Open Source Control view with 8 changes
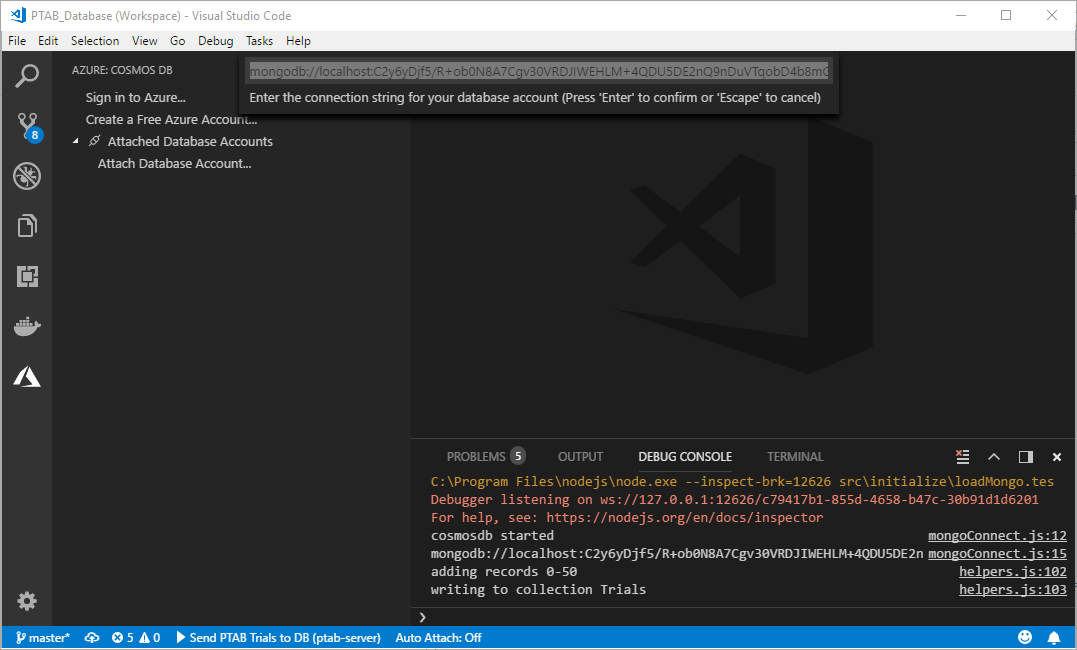The width and height of the screenshot is (1077, 650). tap(28, 126)
